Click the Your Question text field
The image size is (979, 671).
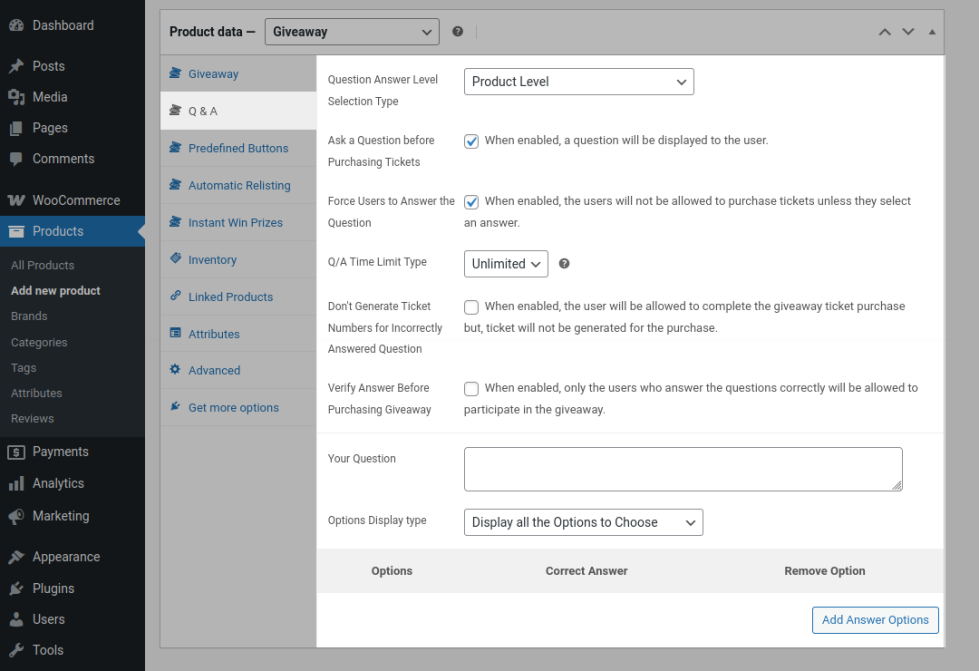coord(682,469)
